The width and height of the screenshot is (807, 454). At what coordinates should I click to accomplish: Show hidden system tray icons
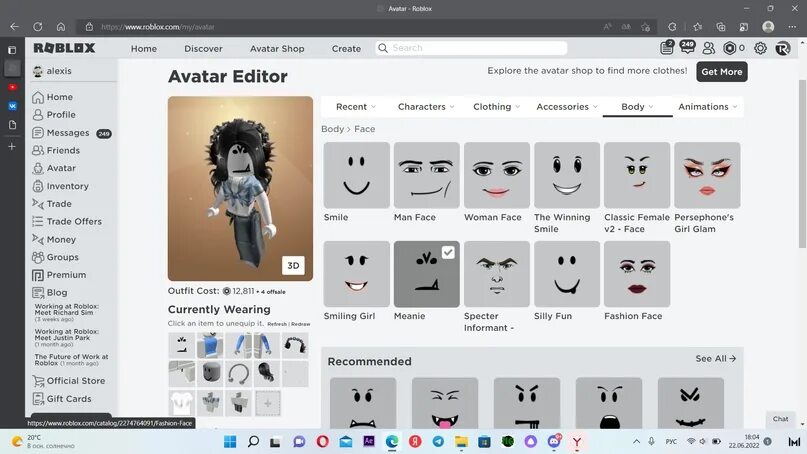coord(637,442)
